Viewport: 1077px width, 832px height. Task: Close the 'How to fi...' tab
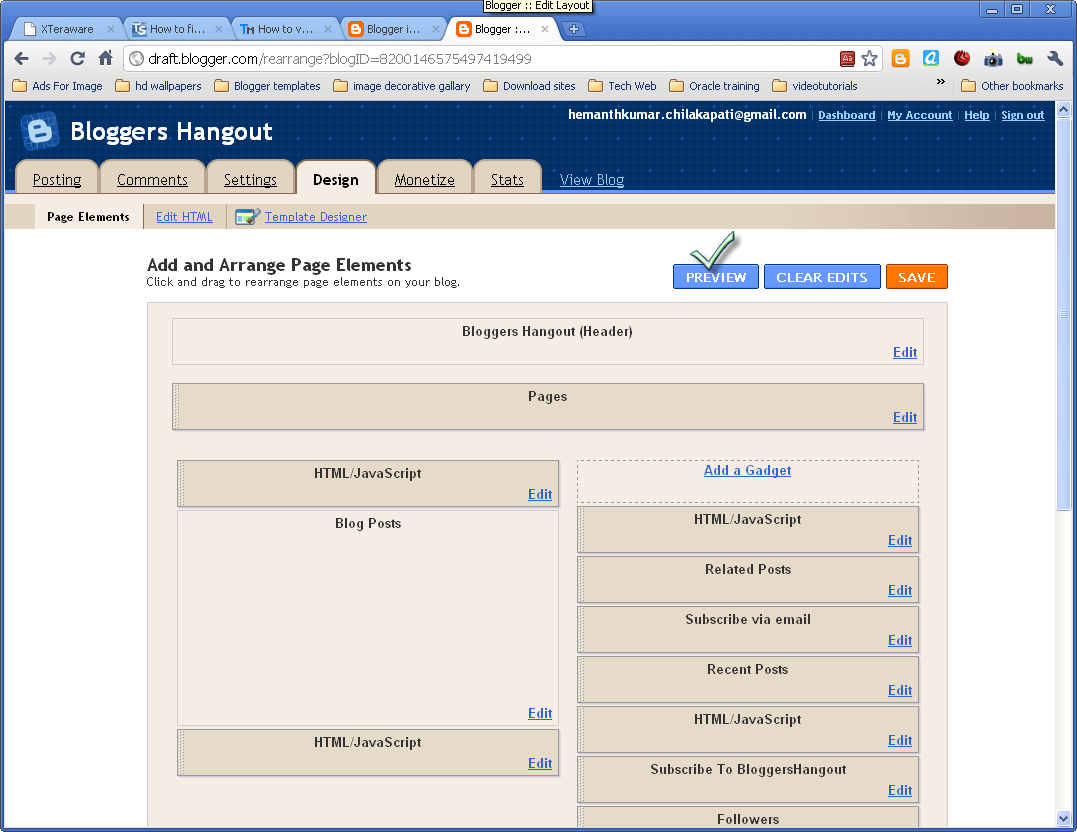(x=218, y=29)
